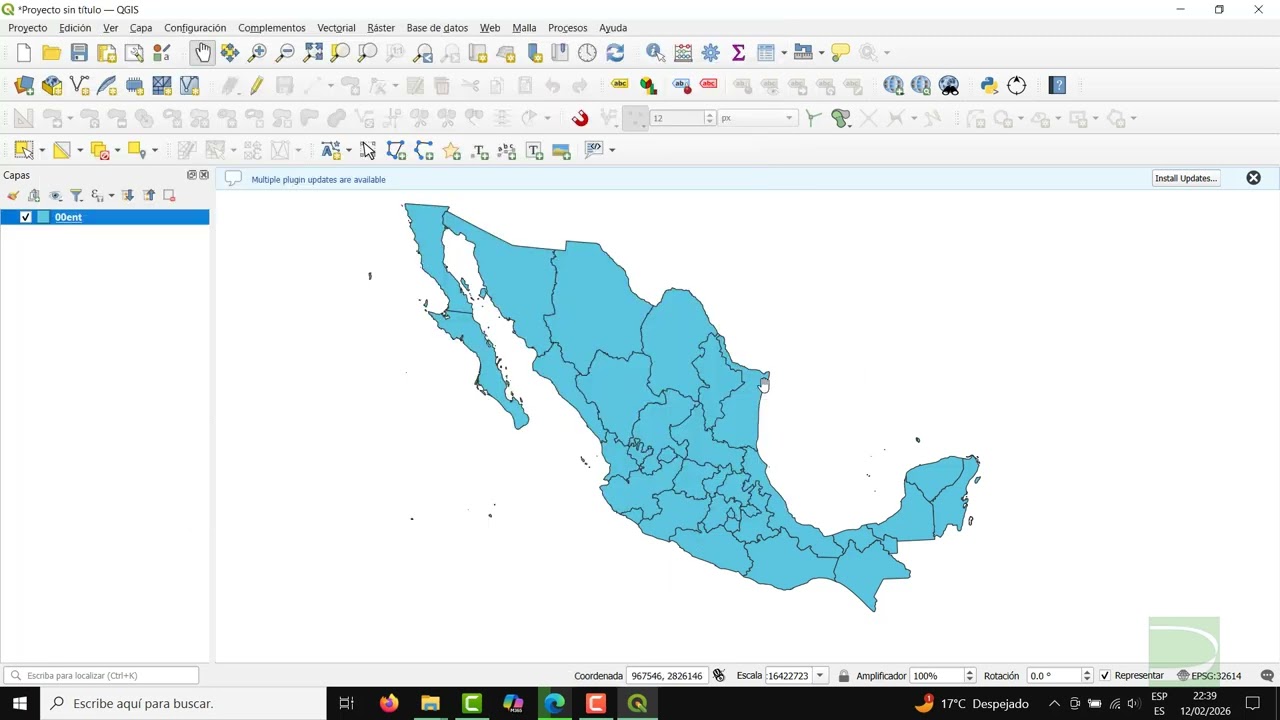This screenshot has height=720, width=1280.
Task: Click the map tips speech bubble icon
Action: [840, 53]
